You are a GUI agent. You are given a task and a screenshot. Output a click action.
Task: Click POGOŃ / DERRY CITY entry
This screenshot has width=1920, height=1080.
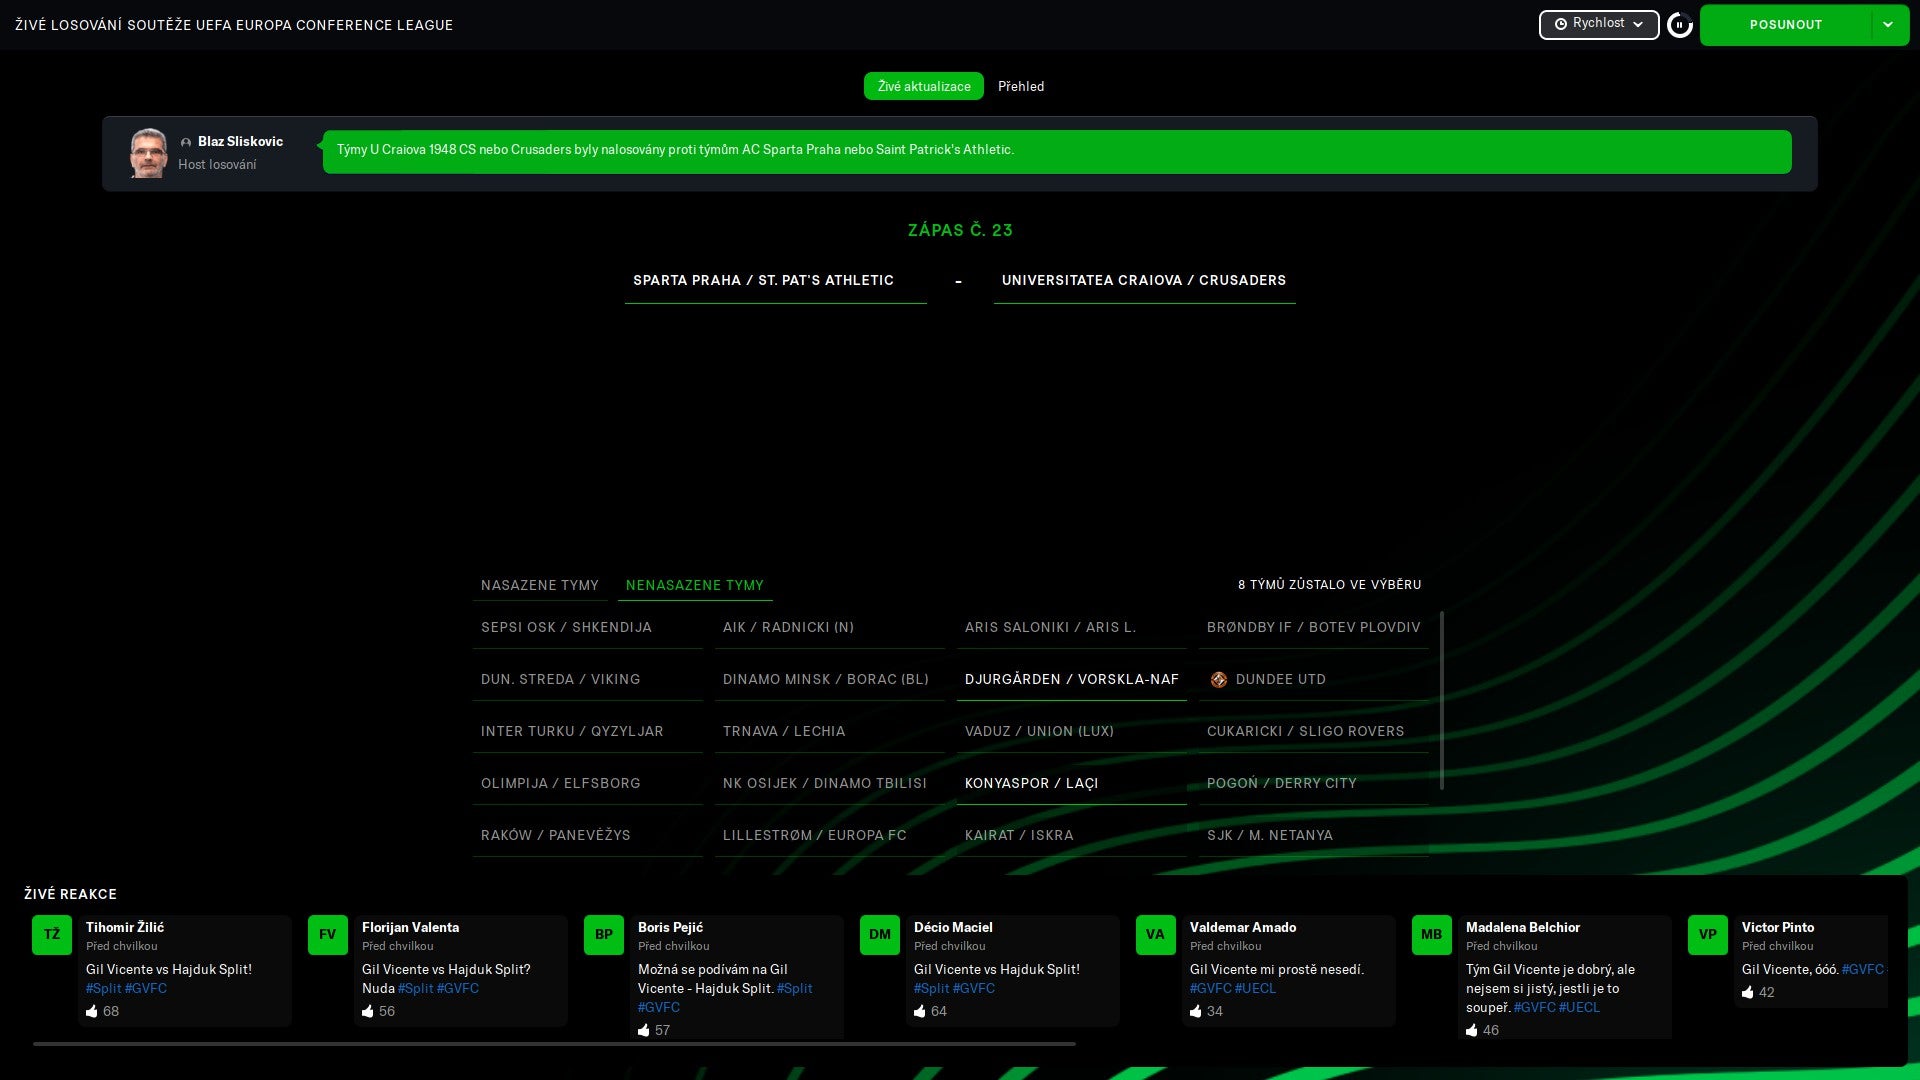(x=1313, y=783)
